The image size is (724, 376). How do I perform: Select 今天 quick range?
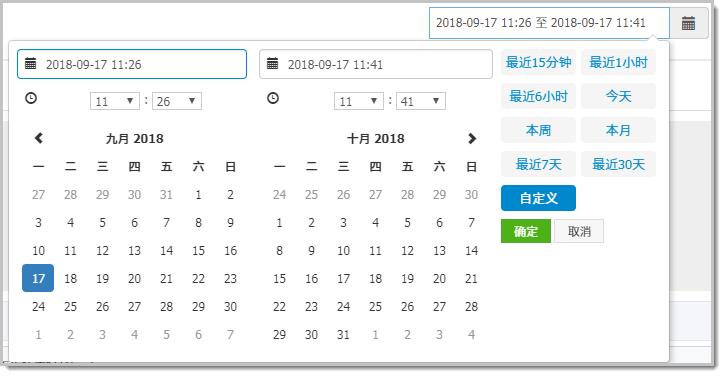click(x=618, y=96)
